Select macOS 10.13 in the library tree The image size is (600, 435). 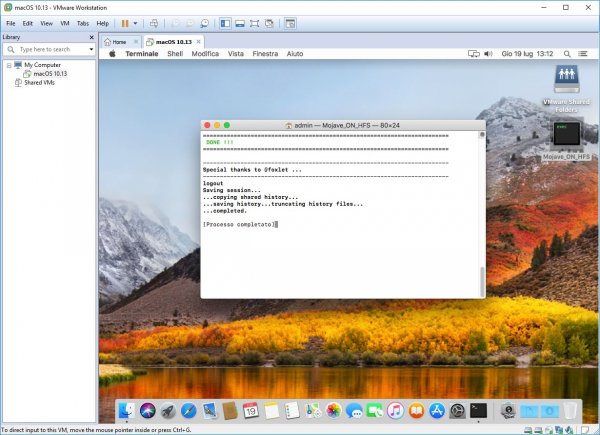[x=50, y=74]
